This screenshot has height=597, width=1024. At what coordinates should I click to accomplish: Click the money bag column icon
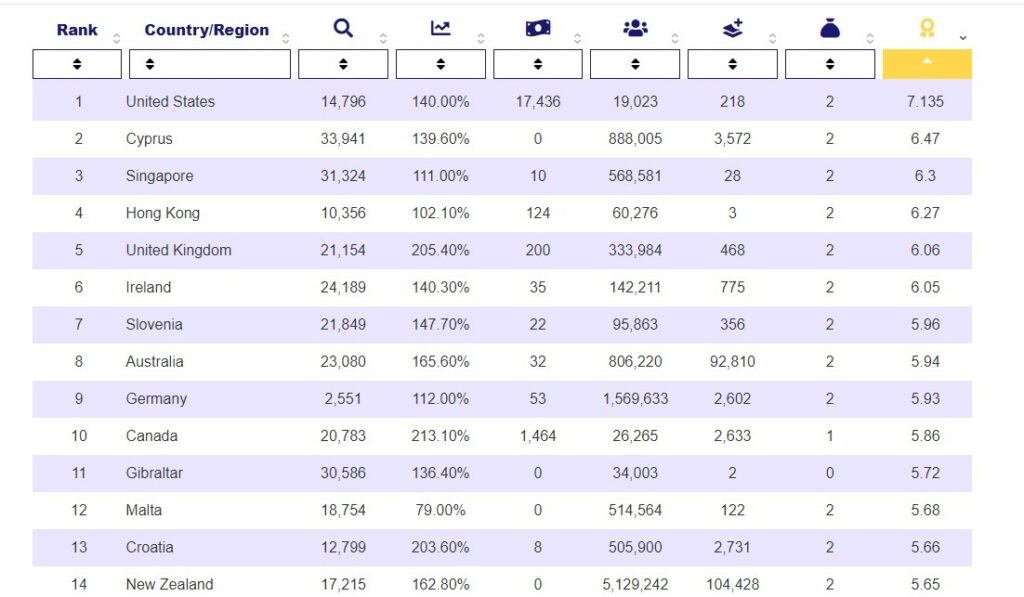point(829,28)
